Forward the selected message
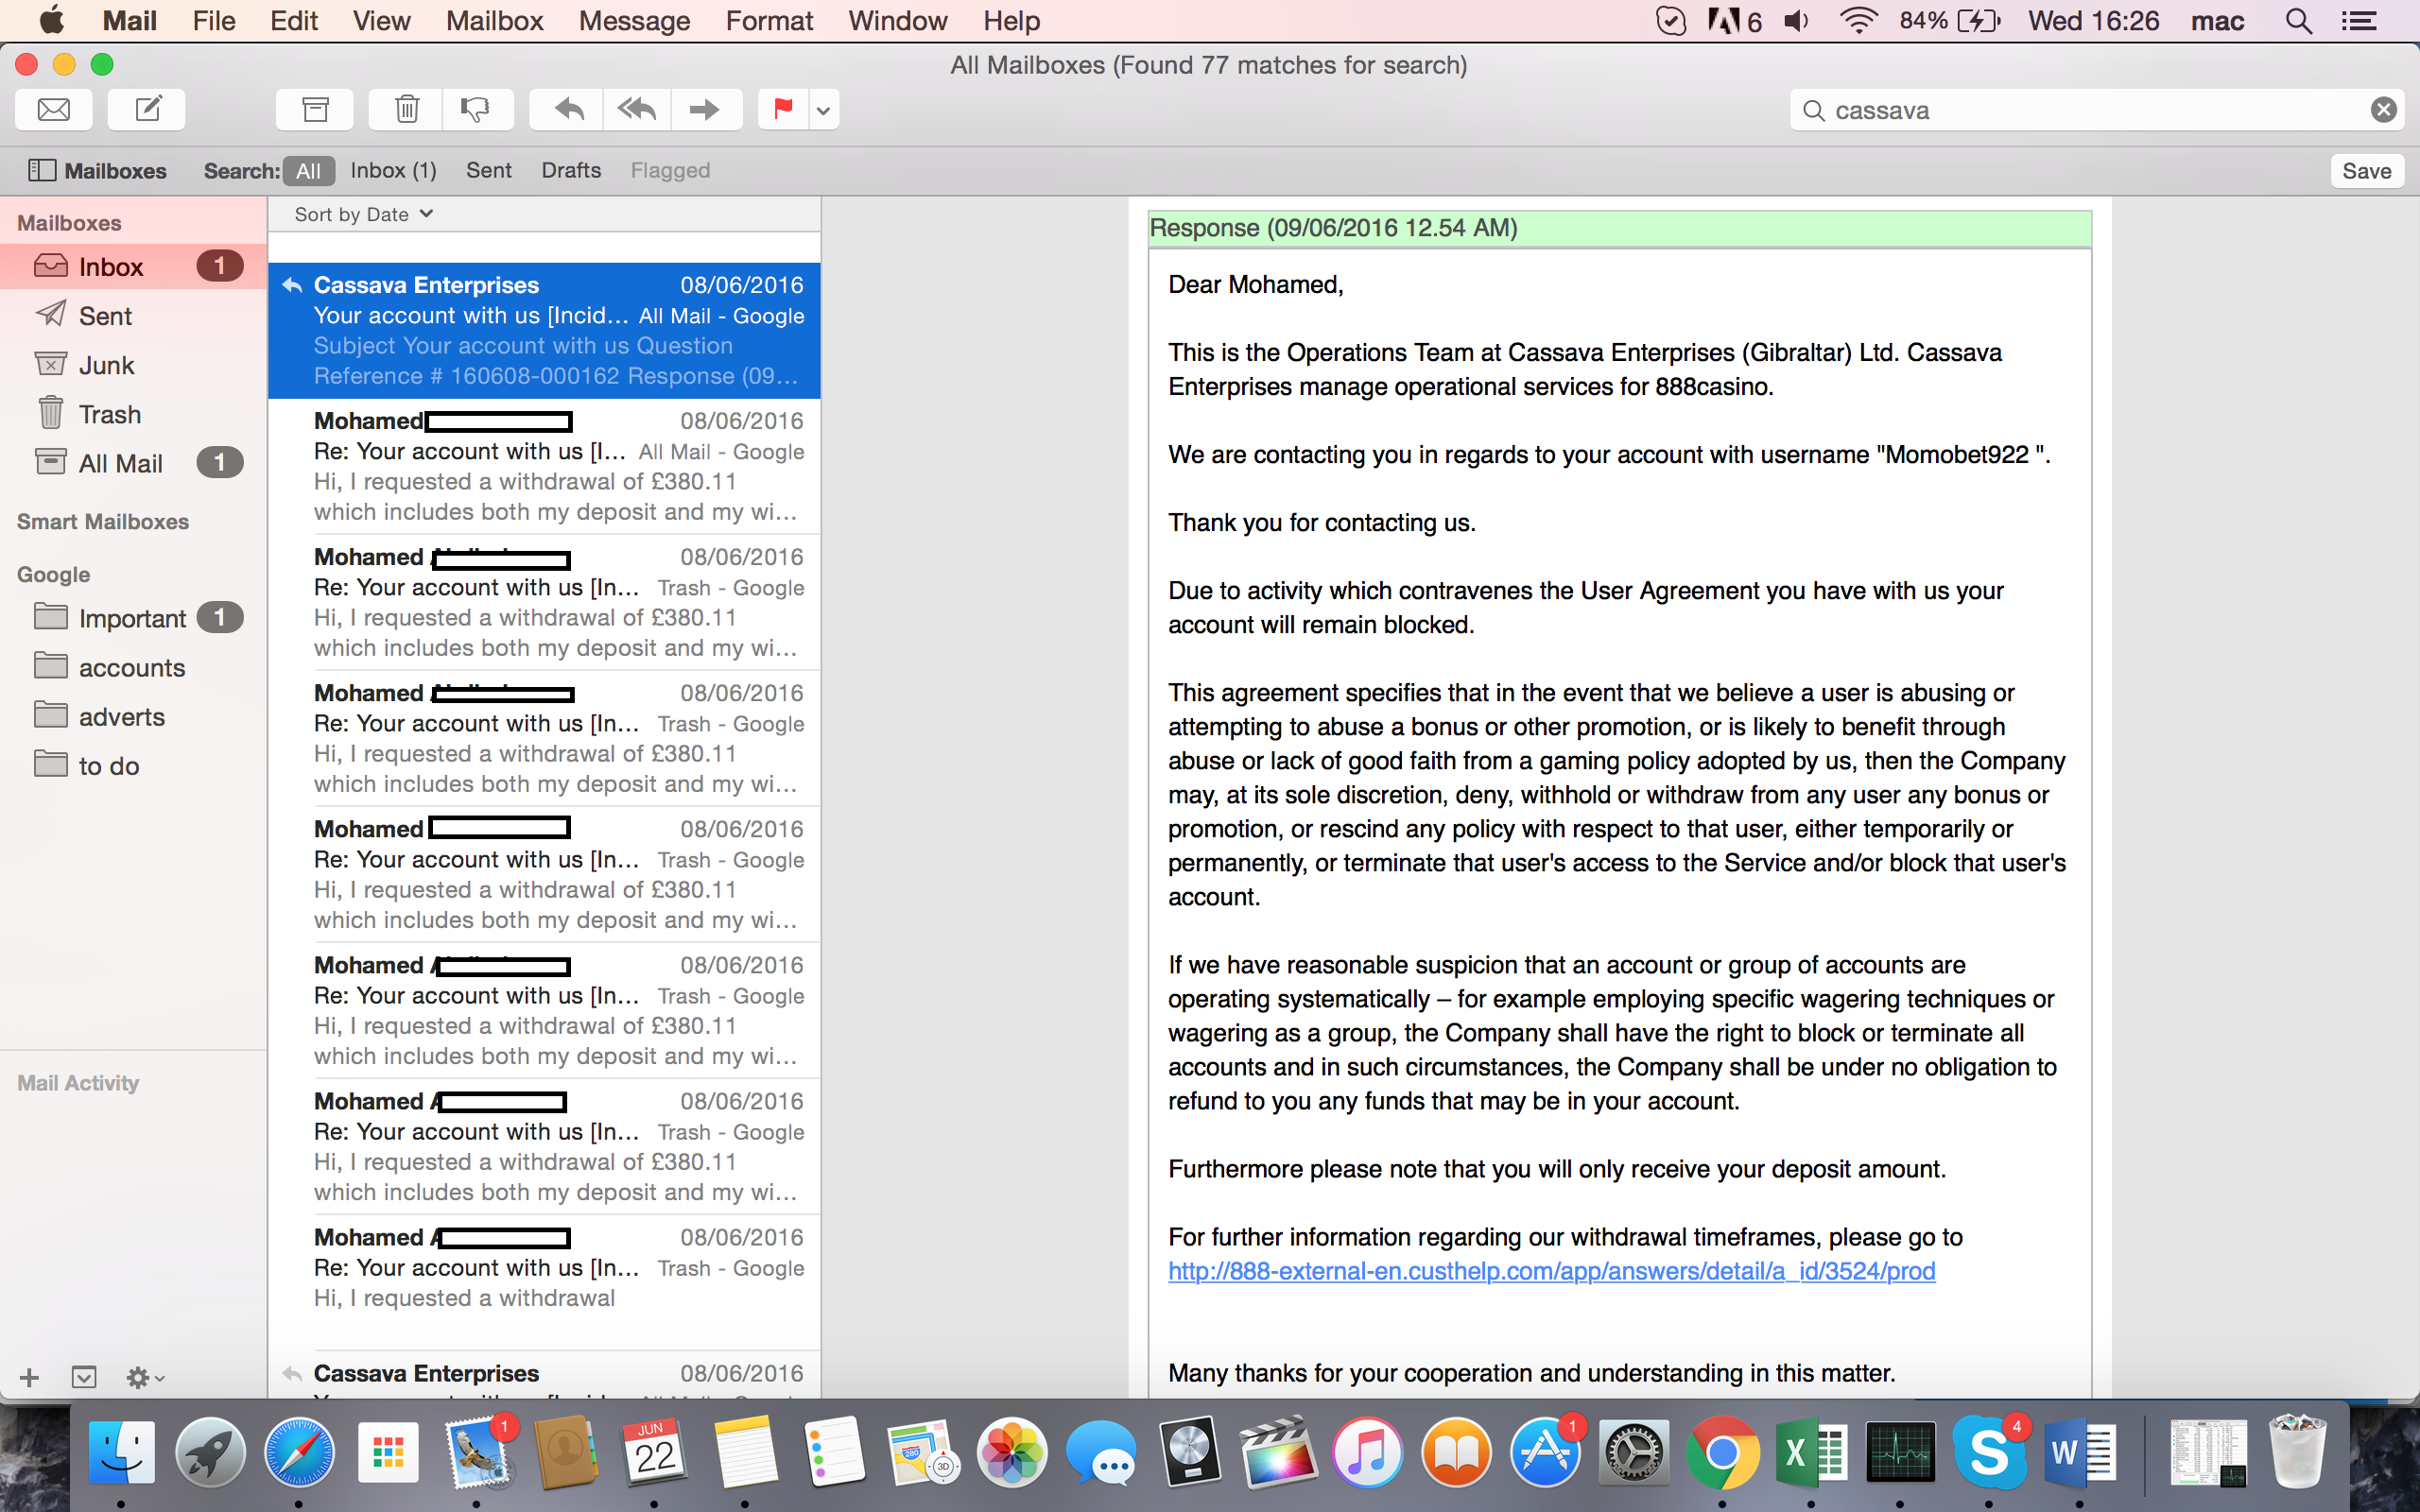Screen dimensions: 2420x1512 pyautogui.click(x=705, y=109)
